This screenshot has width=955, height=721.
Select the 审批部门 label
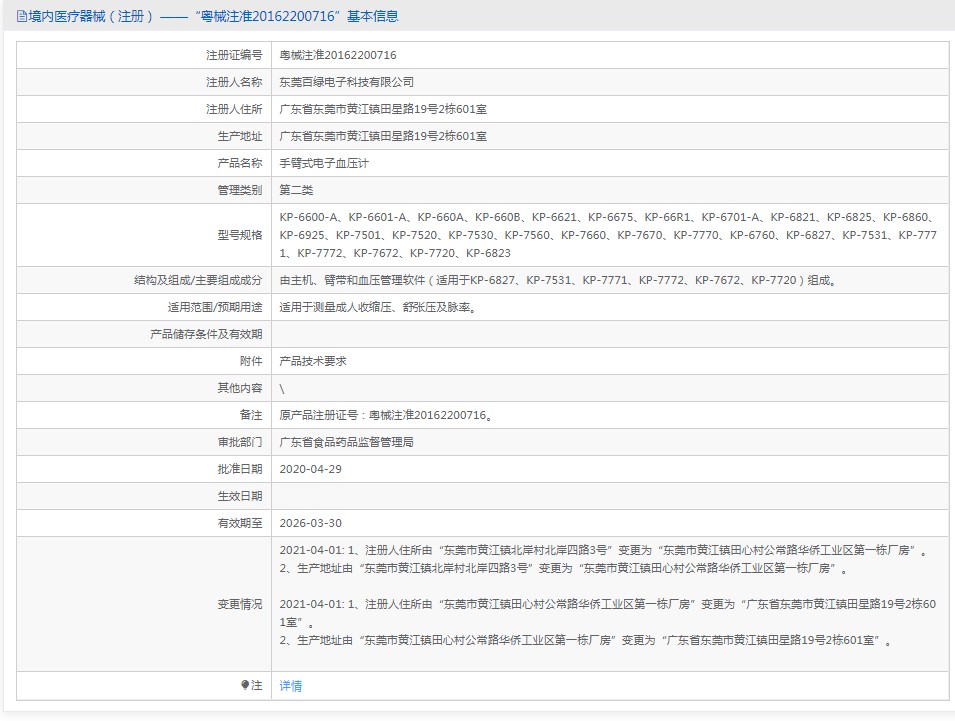pos(240,442)
